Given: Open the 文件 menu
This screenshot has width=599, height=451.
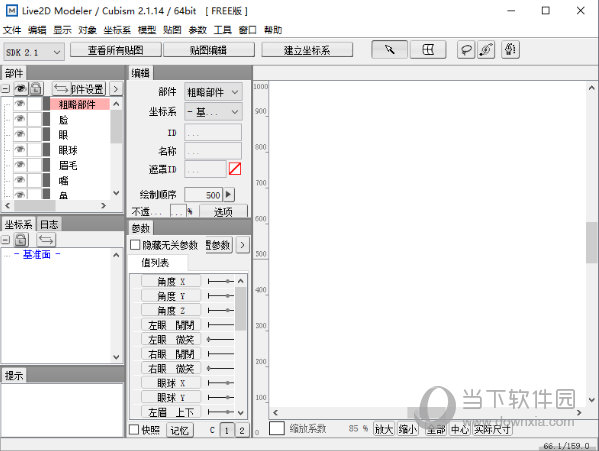Looking at the screenshot, I should click(12, 30).
